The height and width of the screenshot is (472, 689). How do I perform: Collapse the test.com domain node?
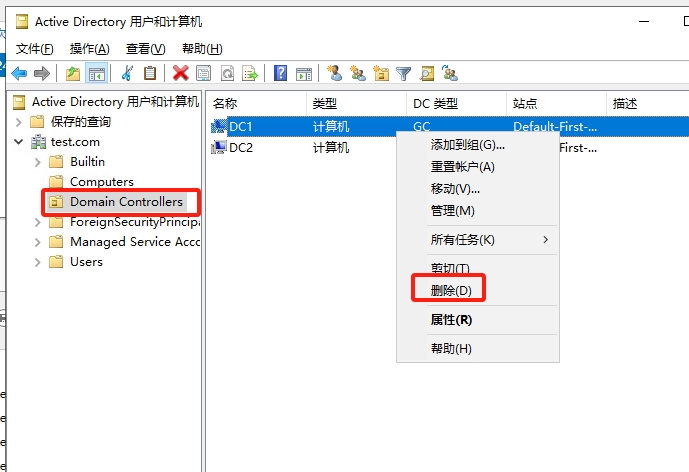pyautogui.click(x=18, y=142)
